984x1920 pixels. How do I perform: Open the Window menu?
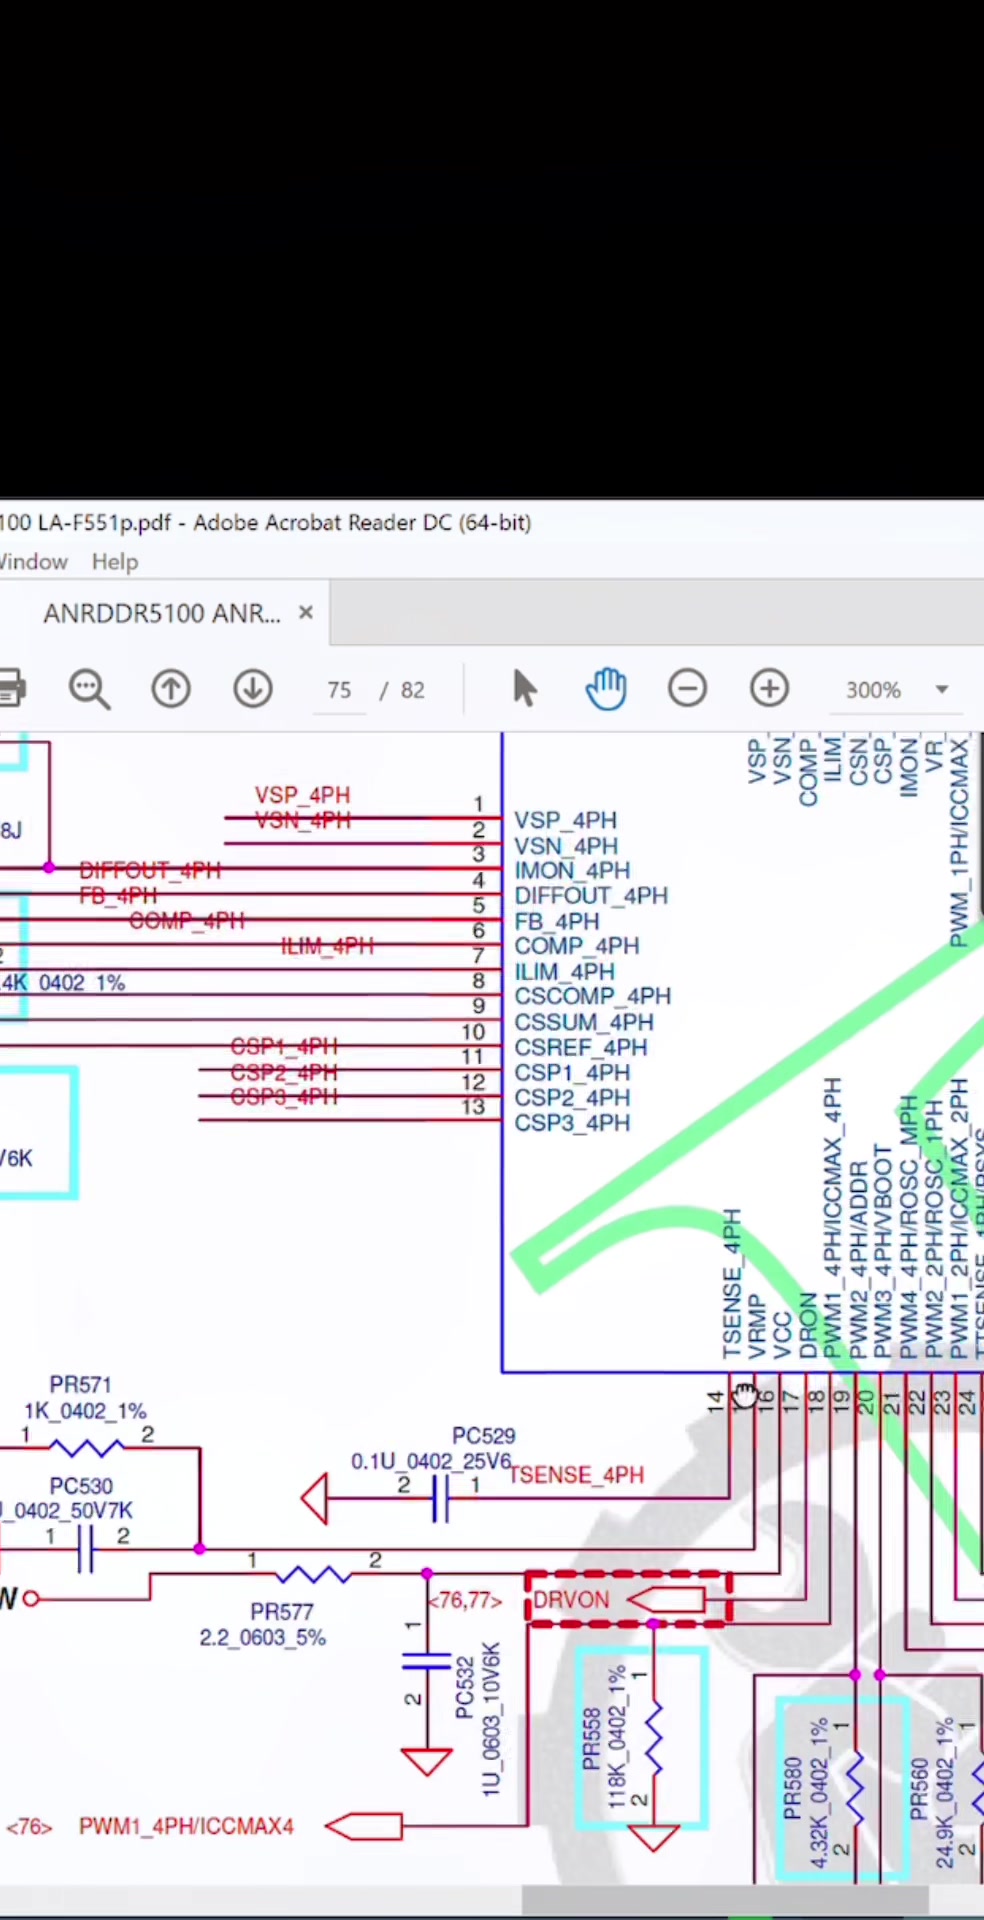tap(32, 562)
